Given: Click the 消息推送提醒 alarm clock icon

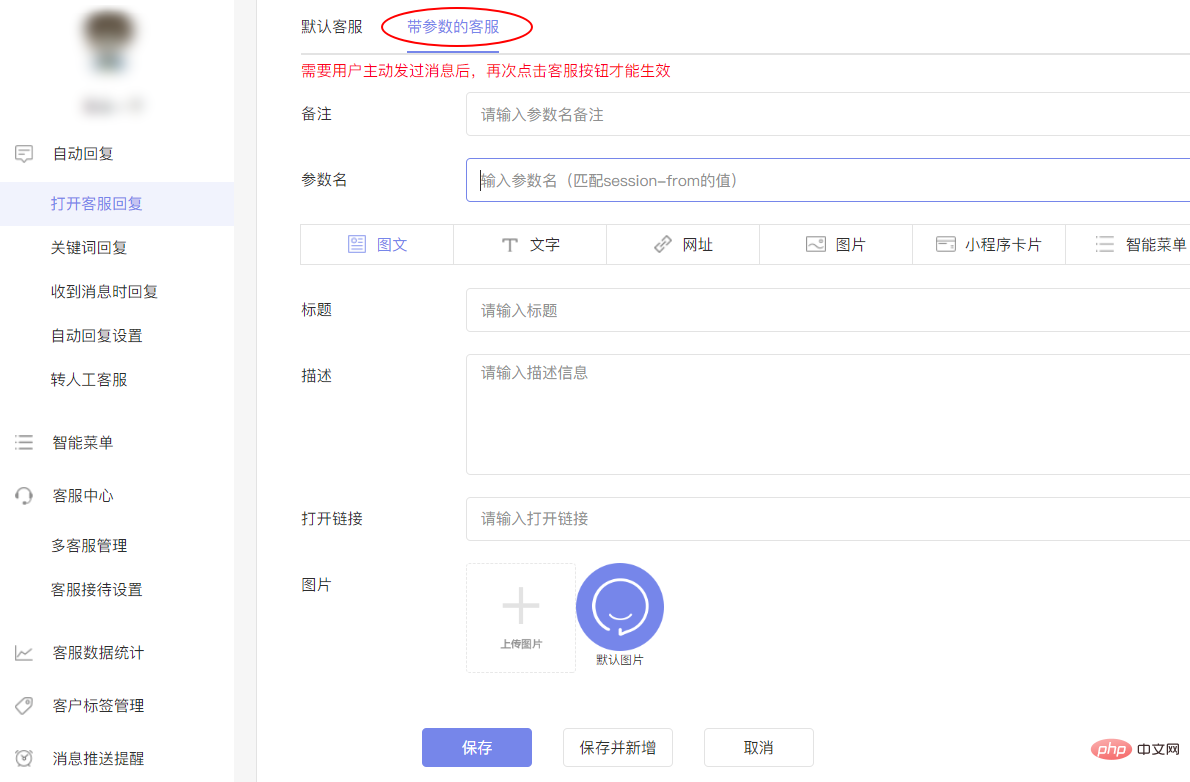Looking at the screenshot, I should pyautogui.click(x=24, y=758).
